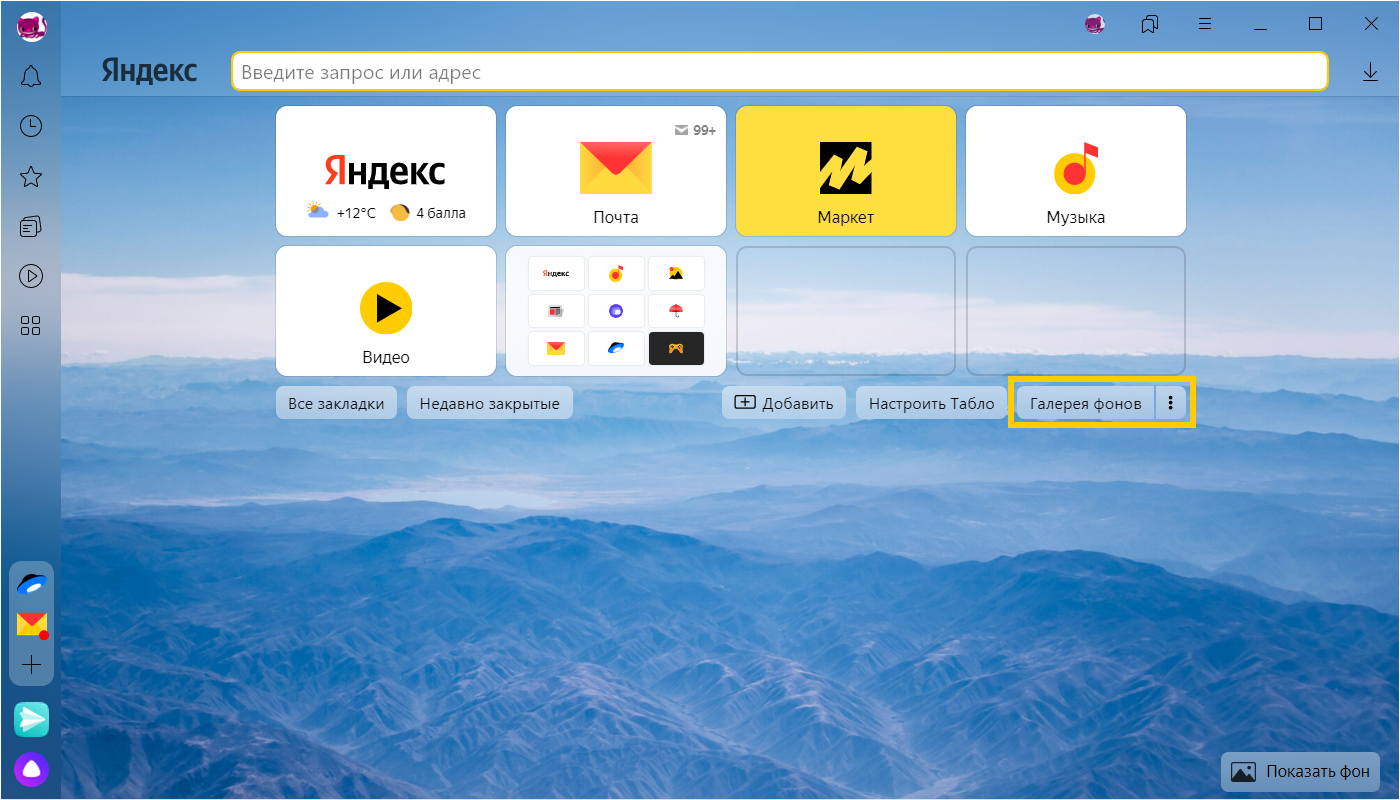
Task: Open the Видео tile
Action: click(x=386, y=311)
